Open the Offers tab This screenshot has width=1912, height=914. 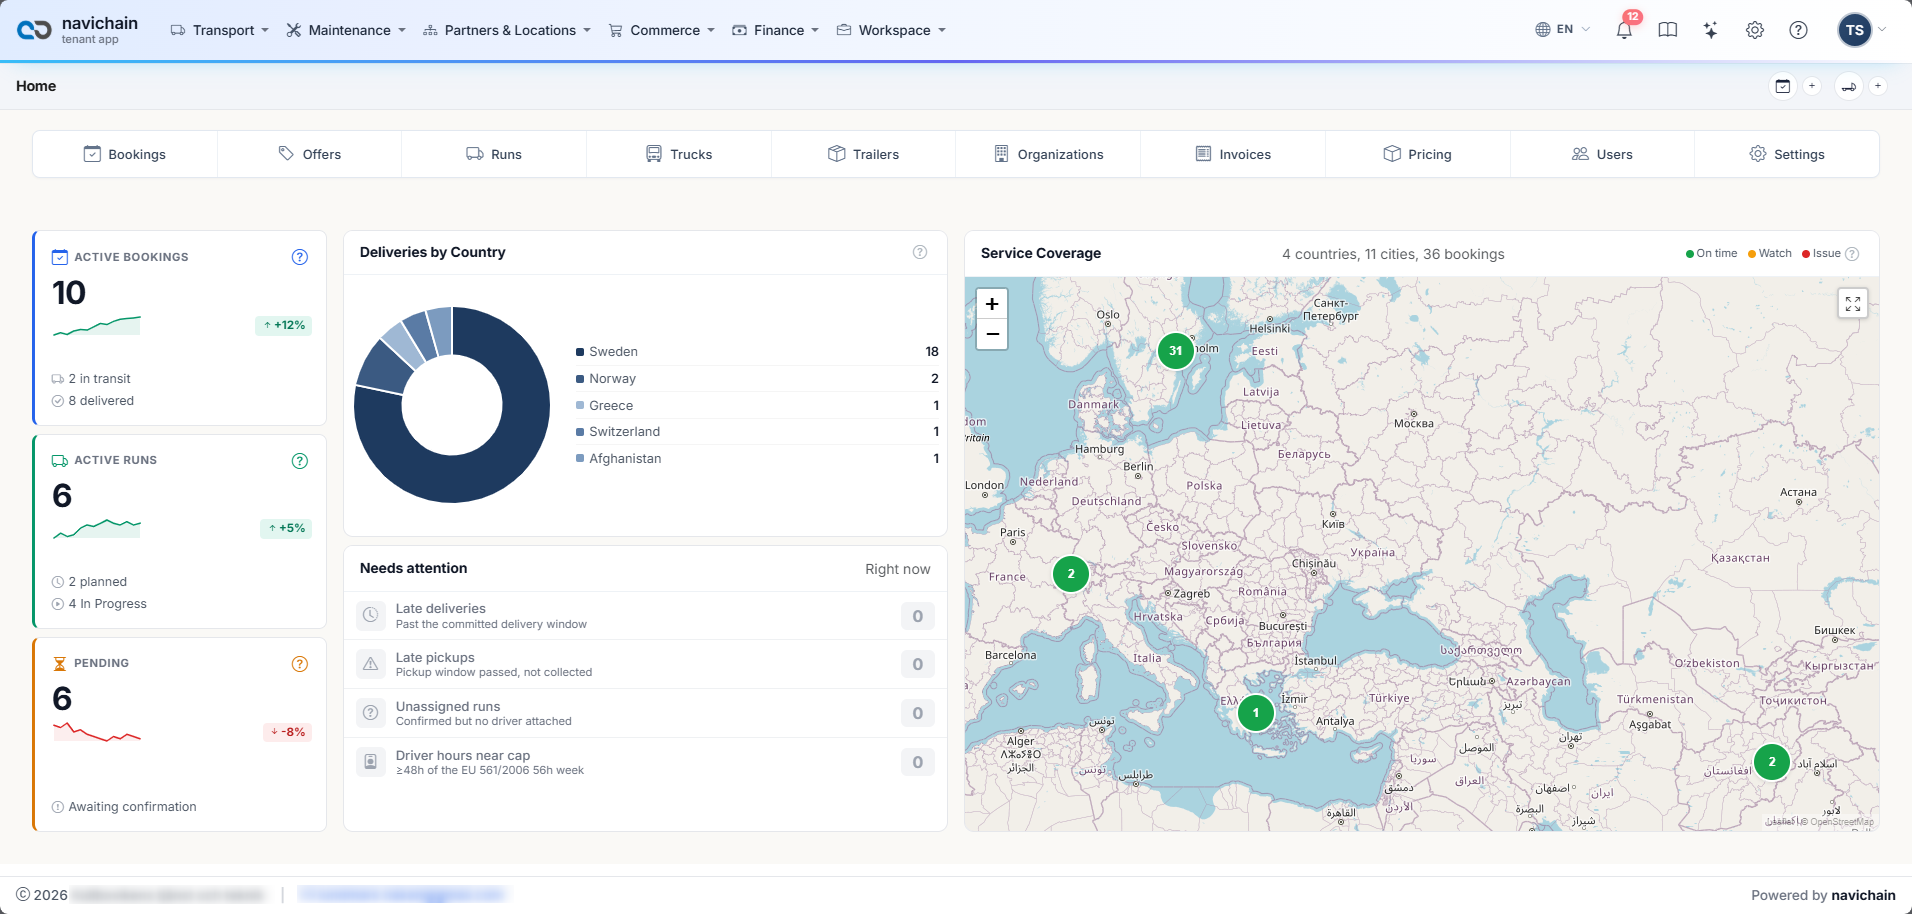tap(310, 154)
